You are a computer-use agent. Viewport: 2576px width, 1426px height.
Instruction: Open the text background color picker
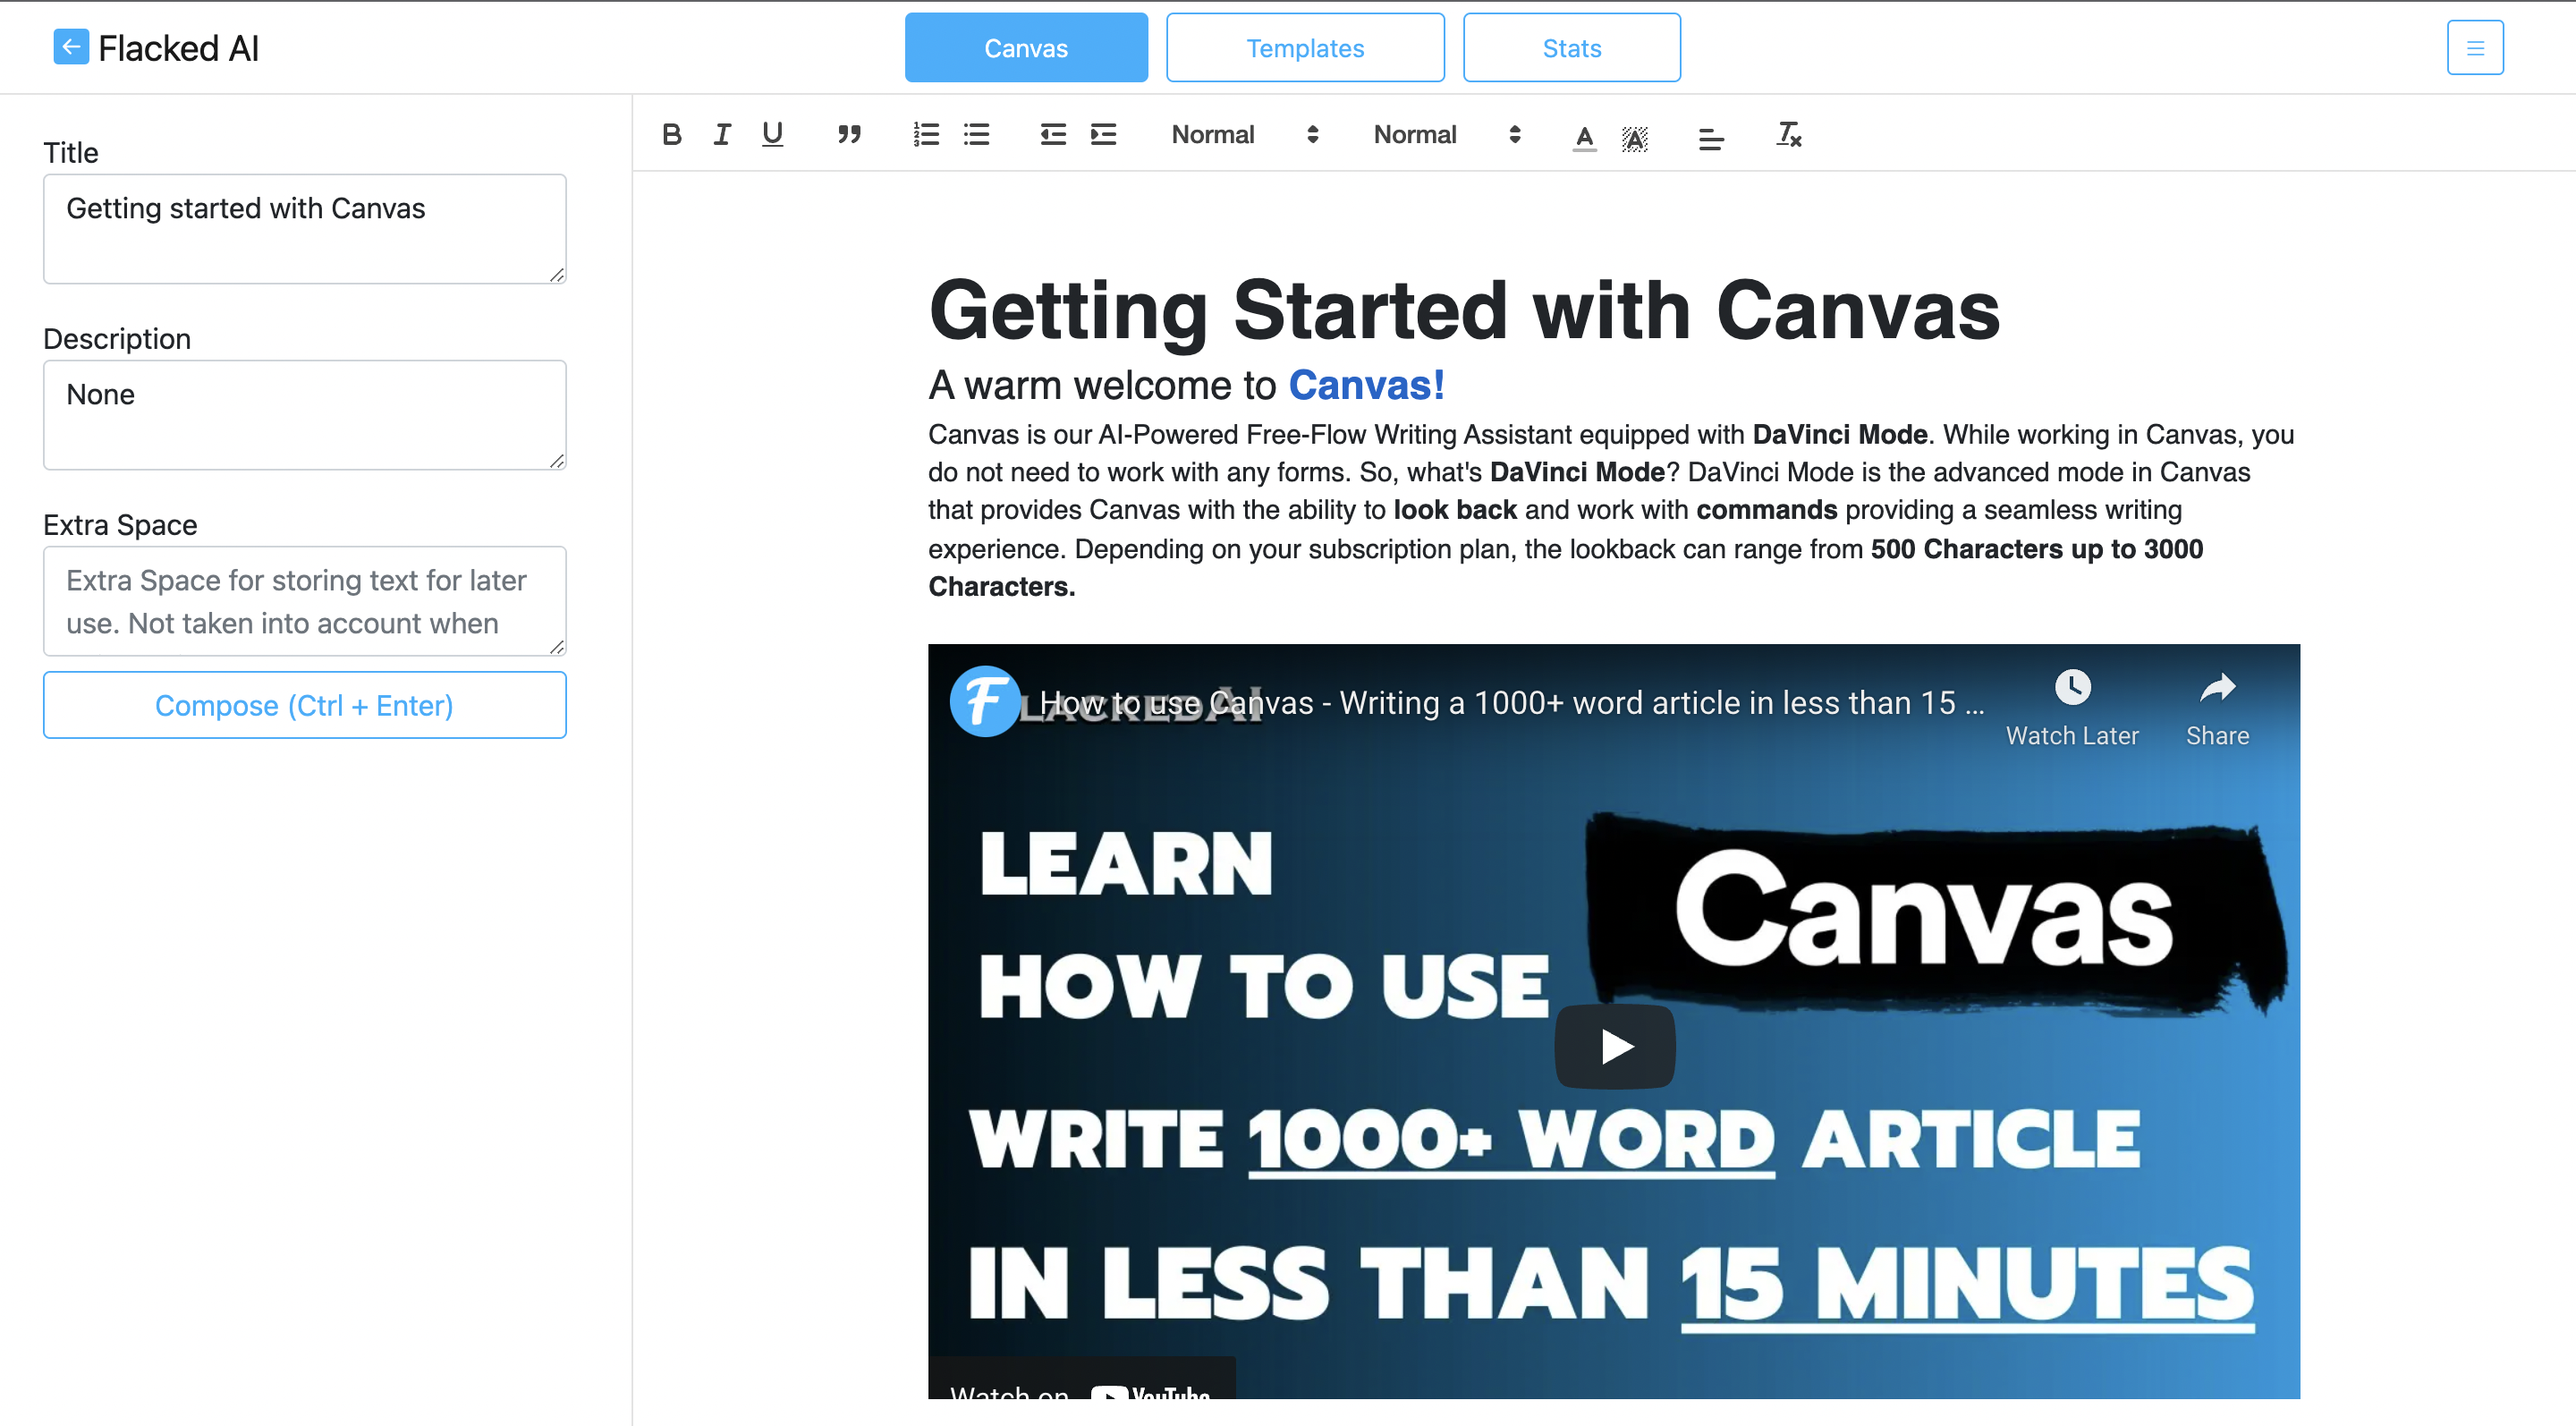click(1635, 137)
